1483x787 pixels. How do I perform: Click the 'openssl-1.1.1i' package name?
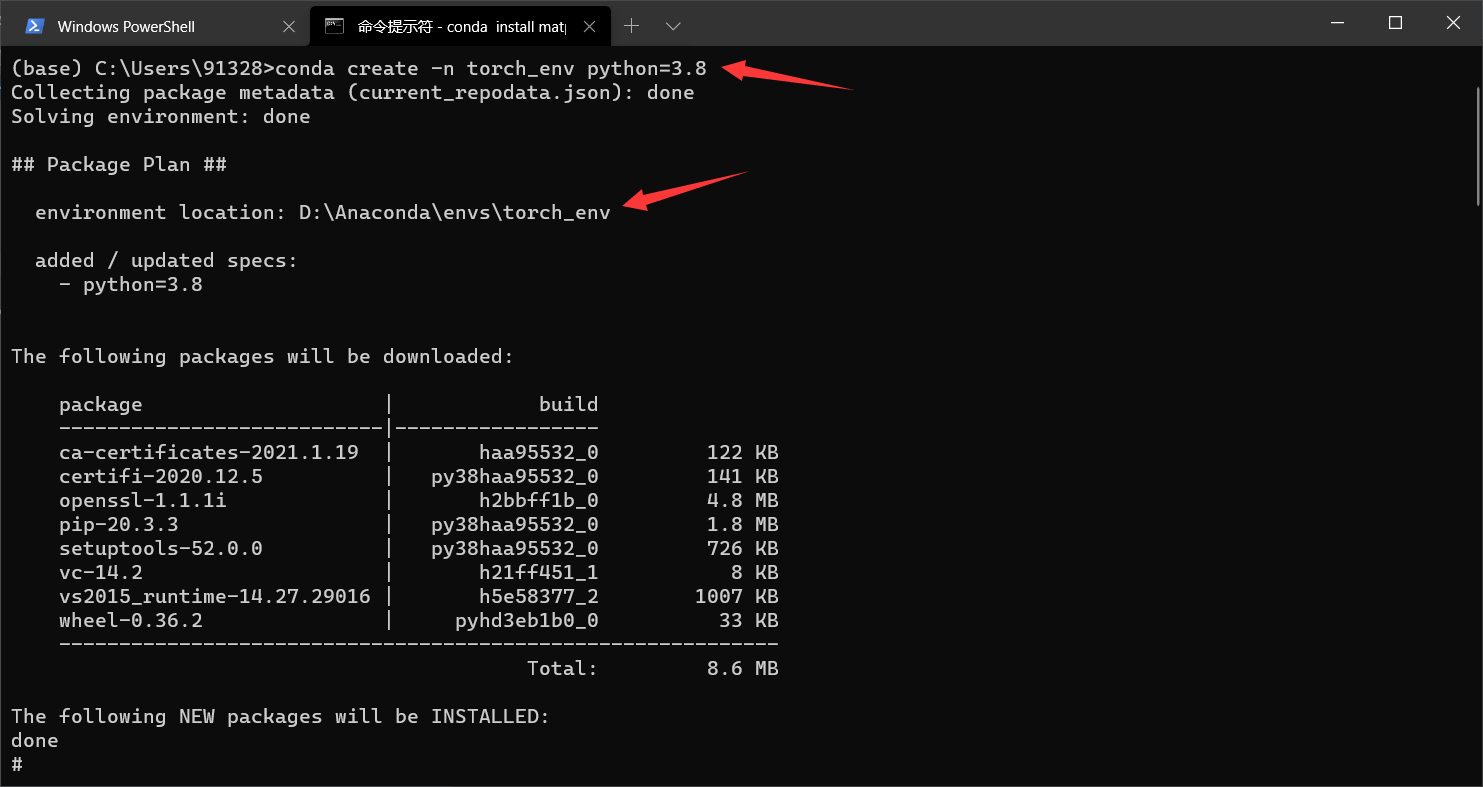[143, 501]
